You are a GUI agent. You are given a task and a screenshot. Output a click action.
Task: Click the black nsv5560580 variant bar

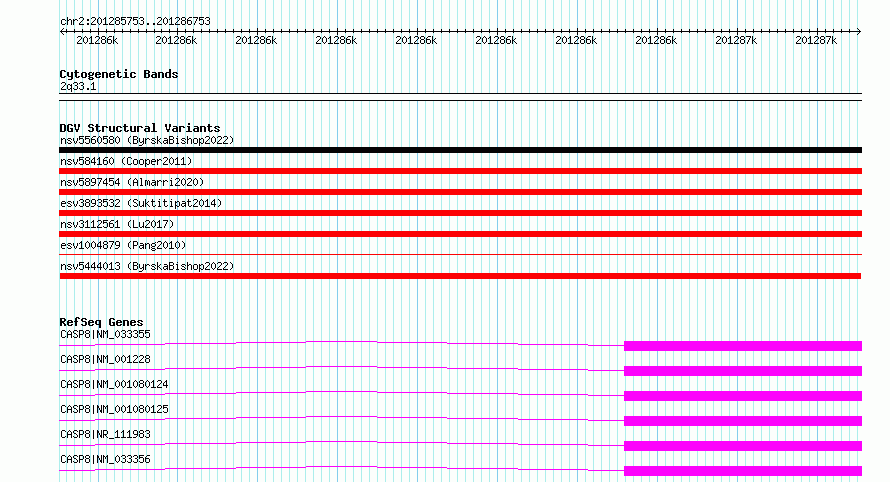tap(460, 150)
